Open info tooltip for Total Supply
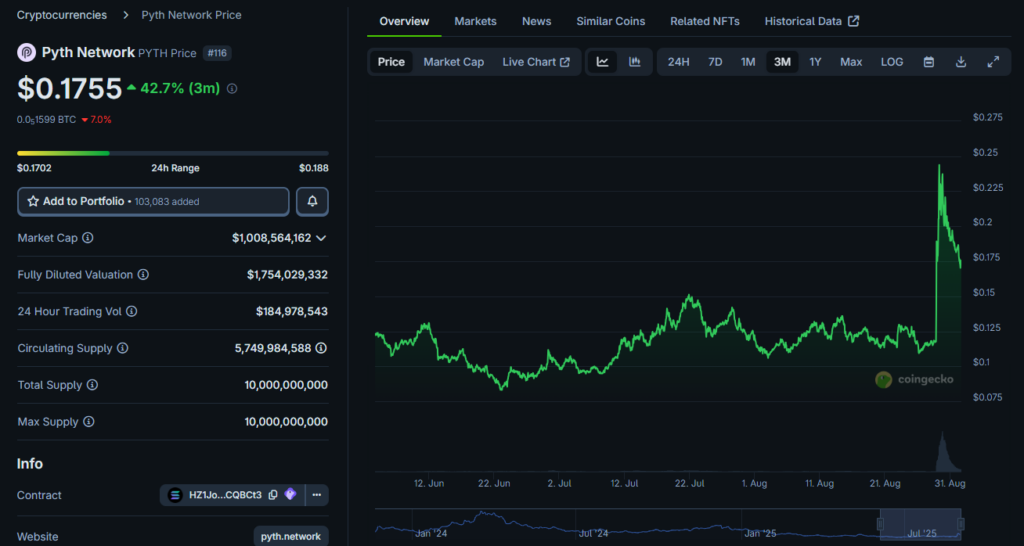Screen dimensions: 1024x546 (92, 385)
